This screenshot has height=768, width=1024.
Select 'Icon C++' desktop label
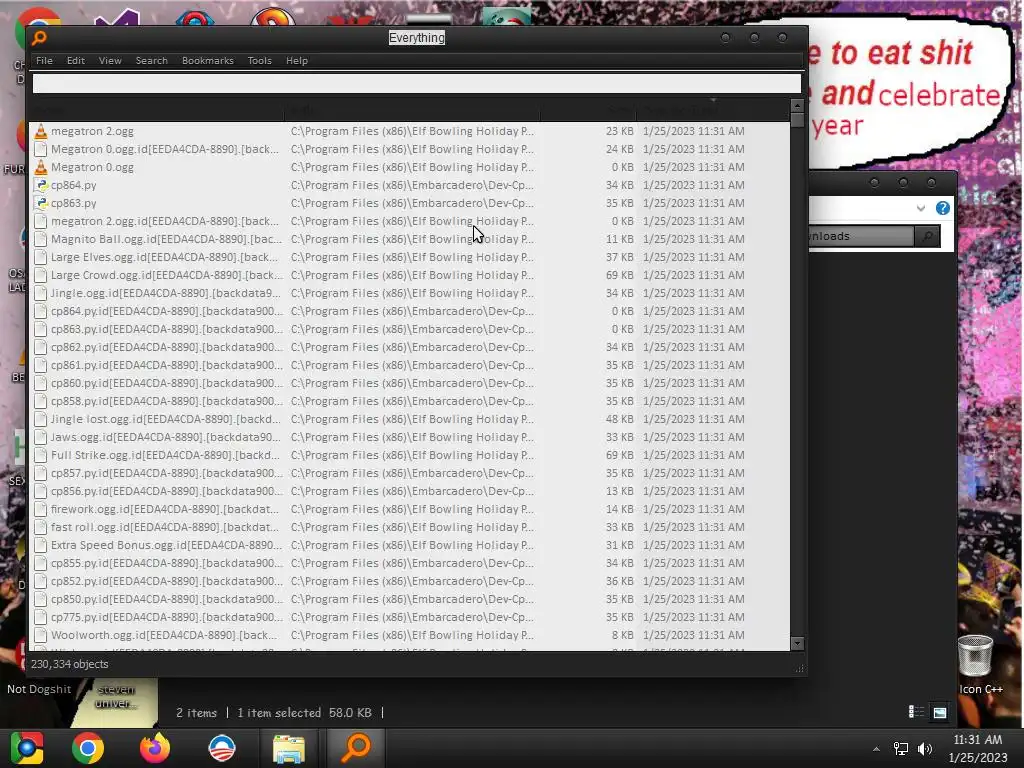click(x=980, y=690)
